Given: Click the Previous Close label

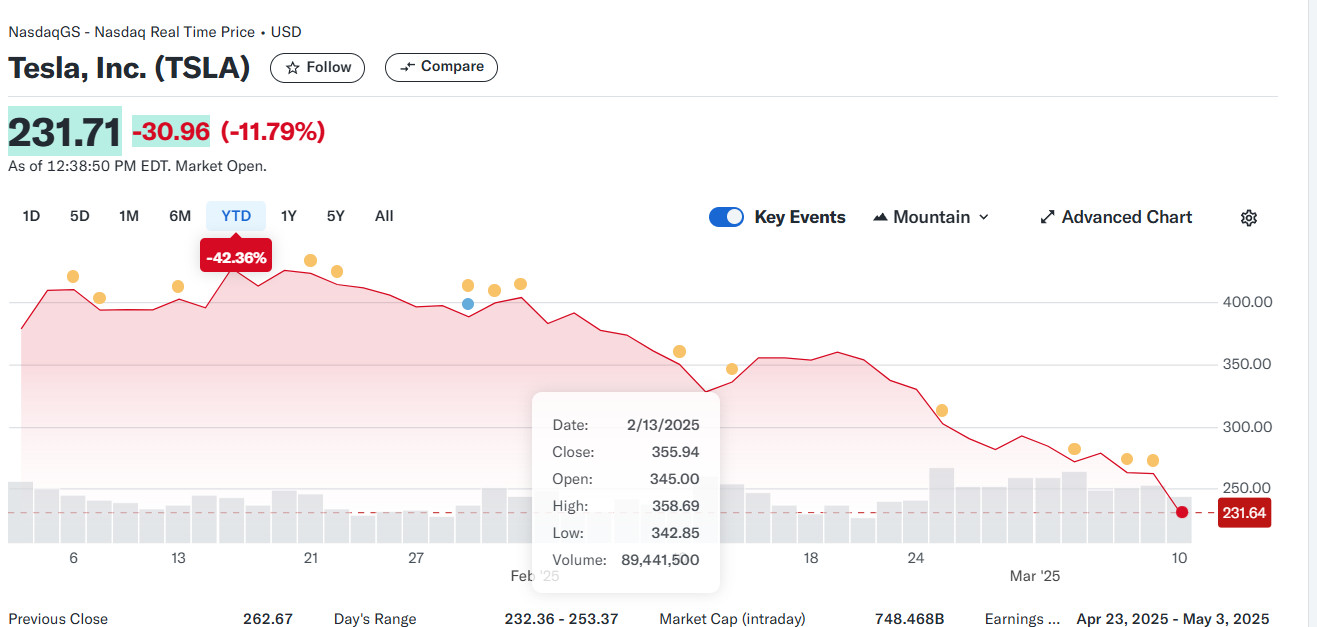Looking at the screenshot, I should point(58,619).
